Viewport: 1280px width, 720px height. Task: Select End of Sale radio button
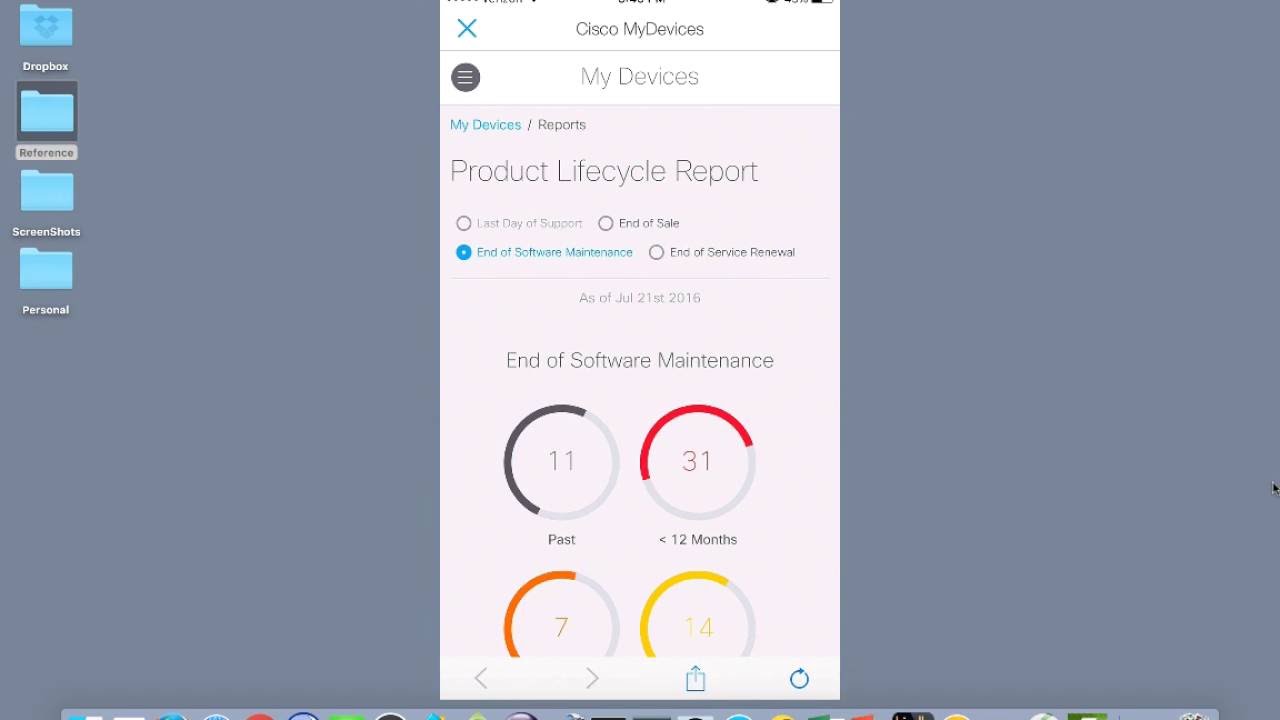[606, 223]
